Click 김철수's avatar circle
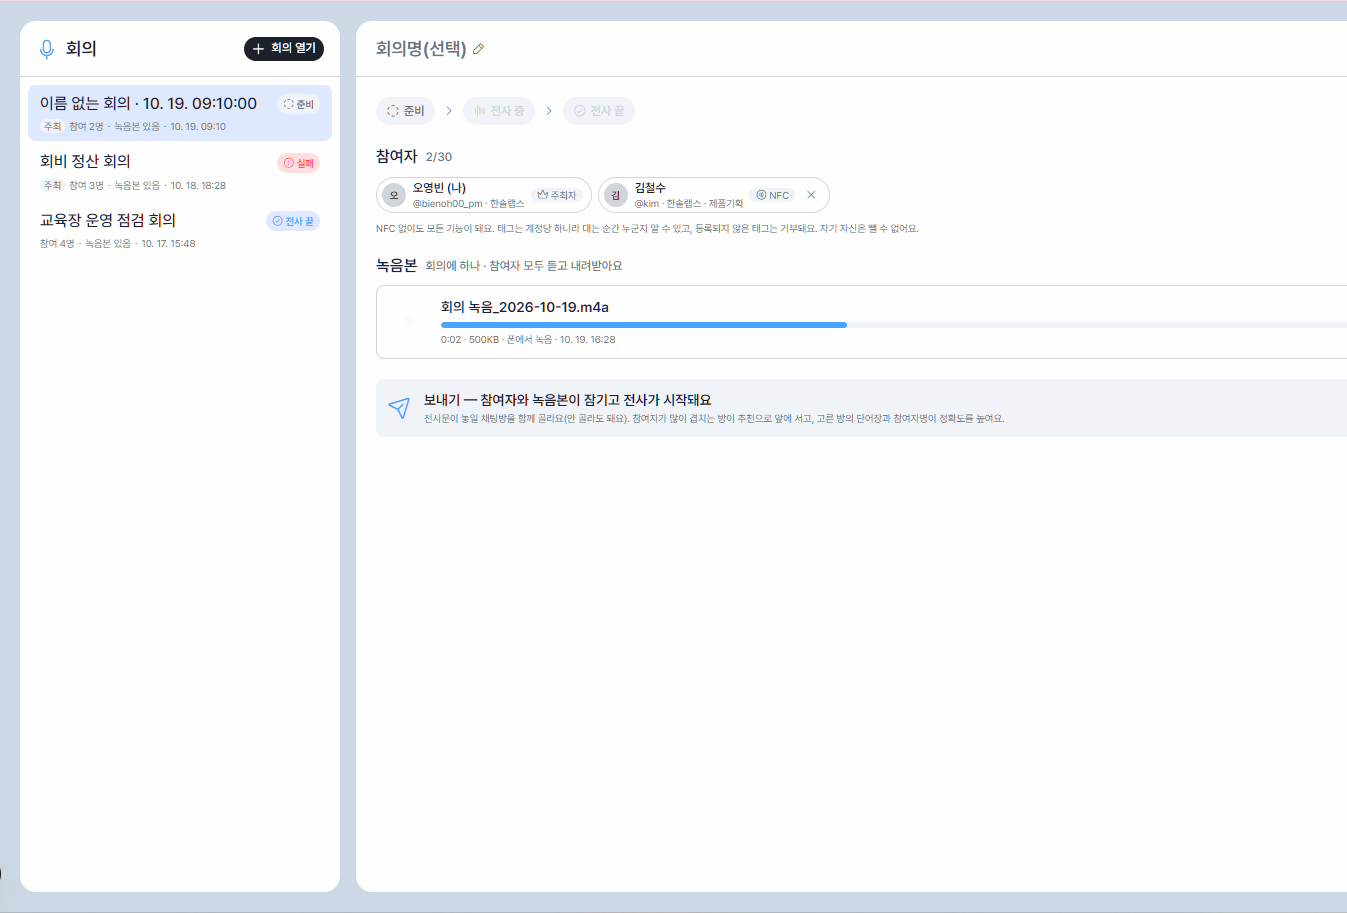This screenshot has width=1347, height=913. click(616, 195)
